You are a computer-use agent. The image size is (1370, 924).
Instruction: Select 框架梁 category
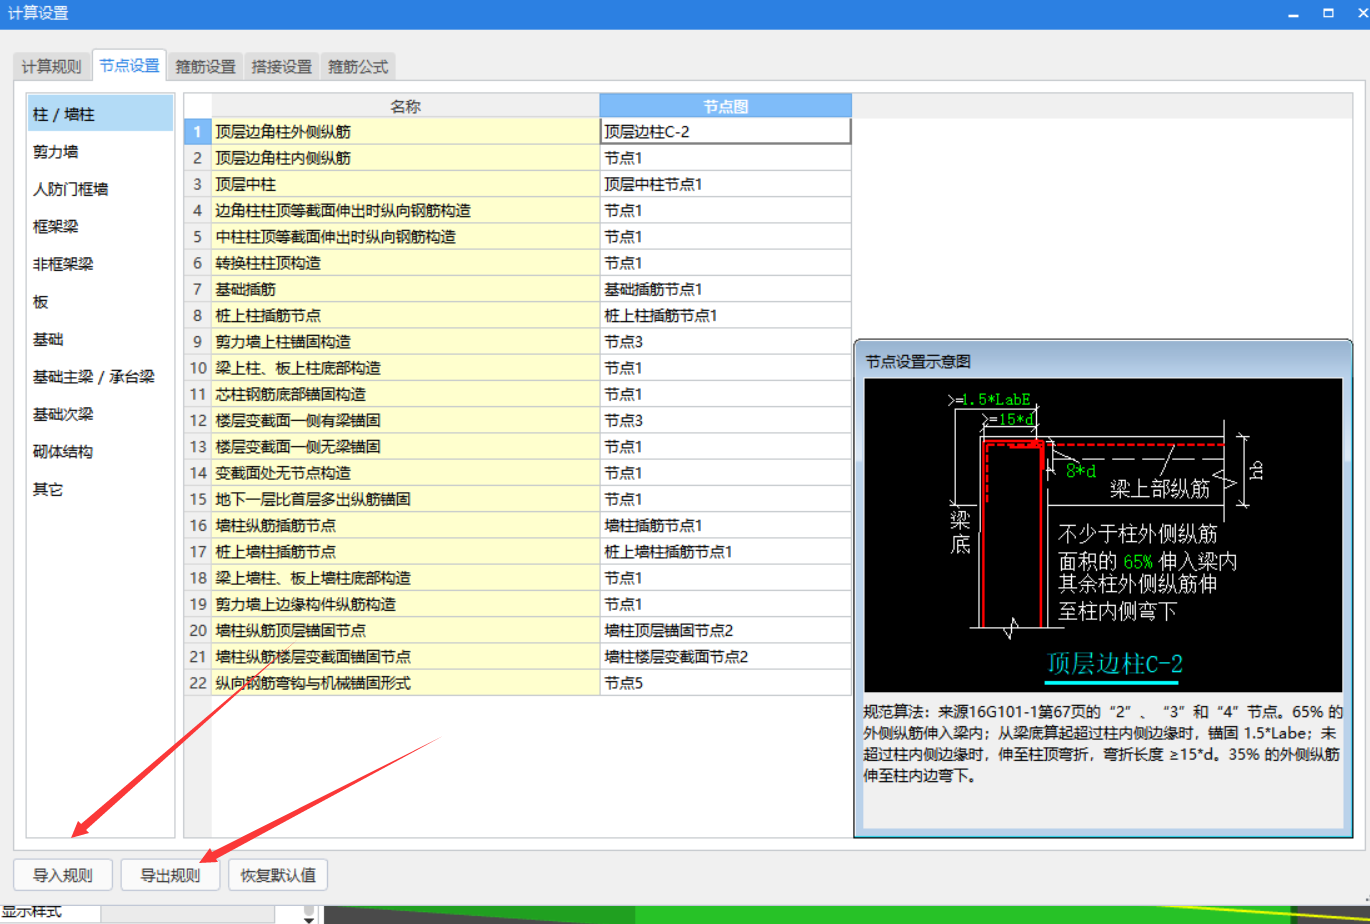100,227
